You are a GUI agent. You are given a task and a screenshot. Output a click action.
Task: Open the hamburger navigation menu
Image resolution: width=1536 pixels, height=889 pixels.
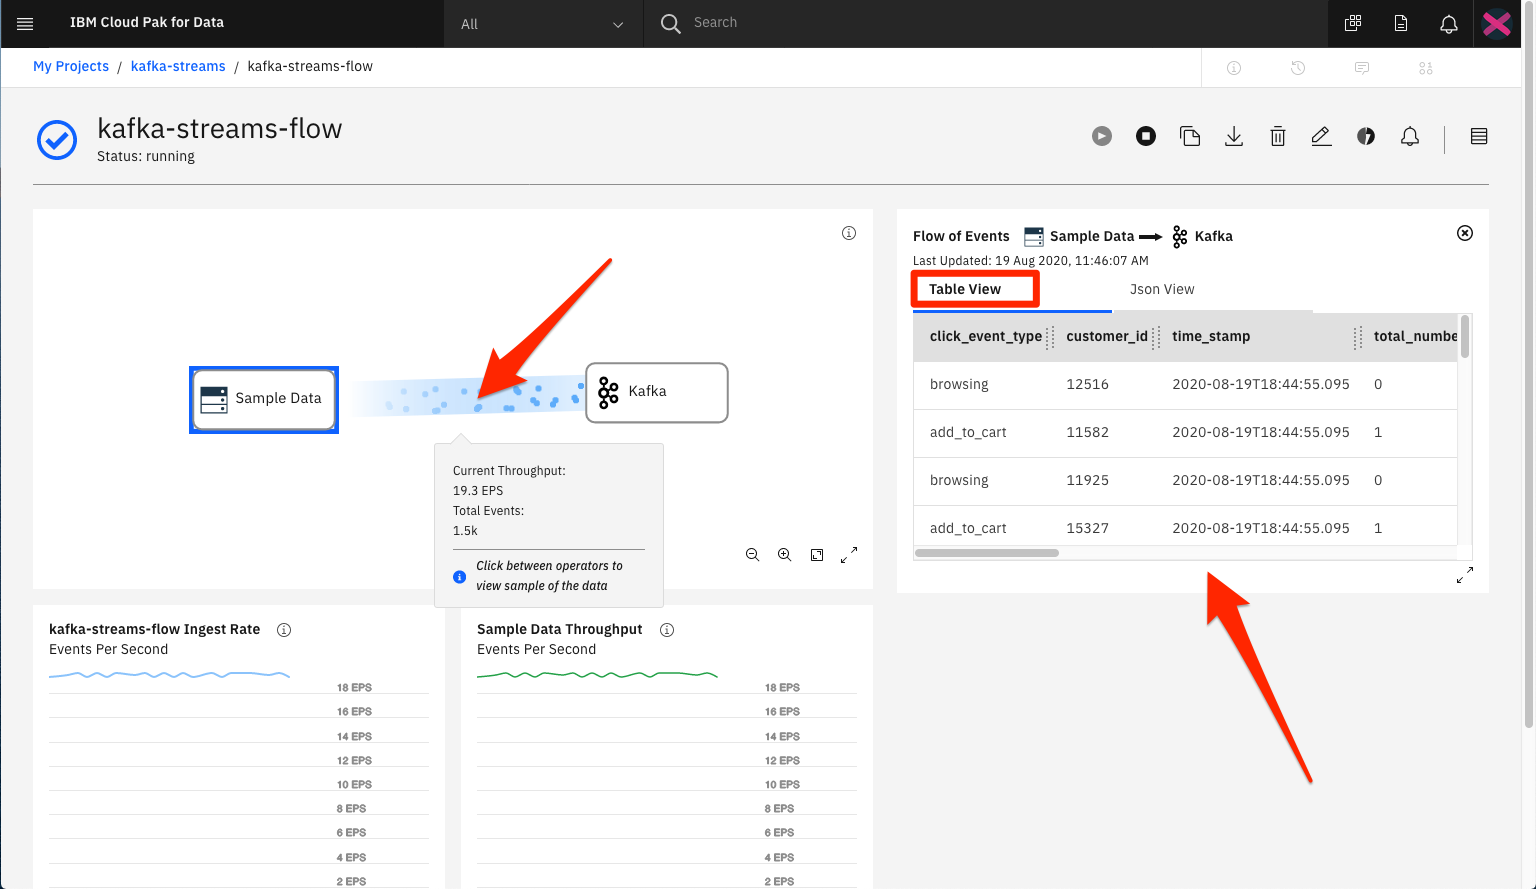point(25,23)
